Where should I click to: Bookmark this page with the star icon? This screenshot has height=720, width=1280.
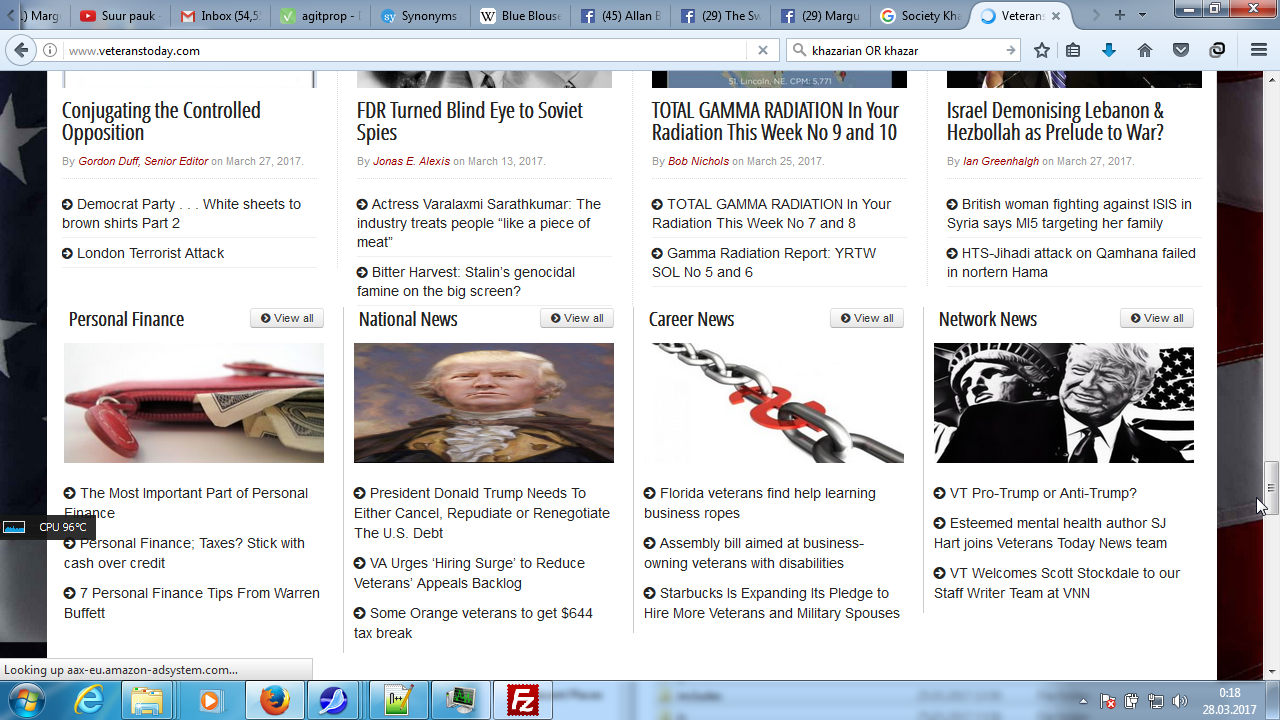pyautogui.click(x=1042, y=50)
